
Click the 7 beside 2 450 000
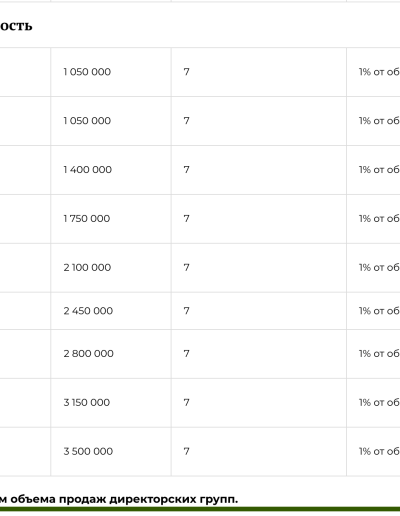pyautogui.click(x=186, y=311)
